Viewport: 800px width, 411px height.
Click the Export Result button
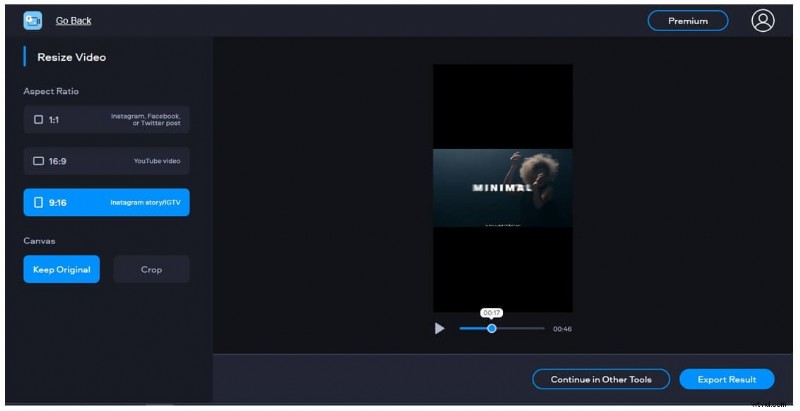pyautogui.click(x=727, y=379)
